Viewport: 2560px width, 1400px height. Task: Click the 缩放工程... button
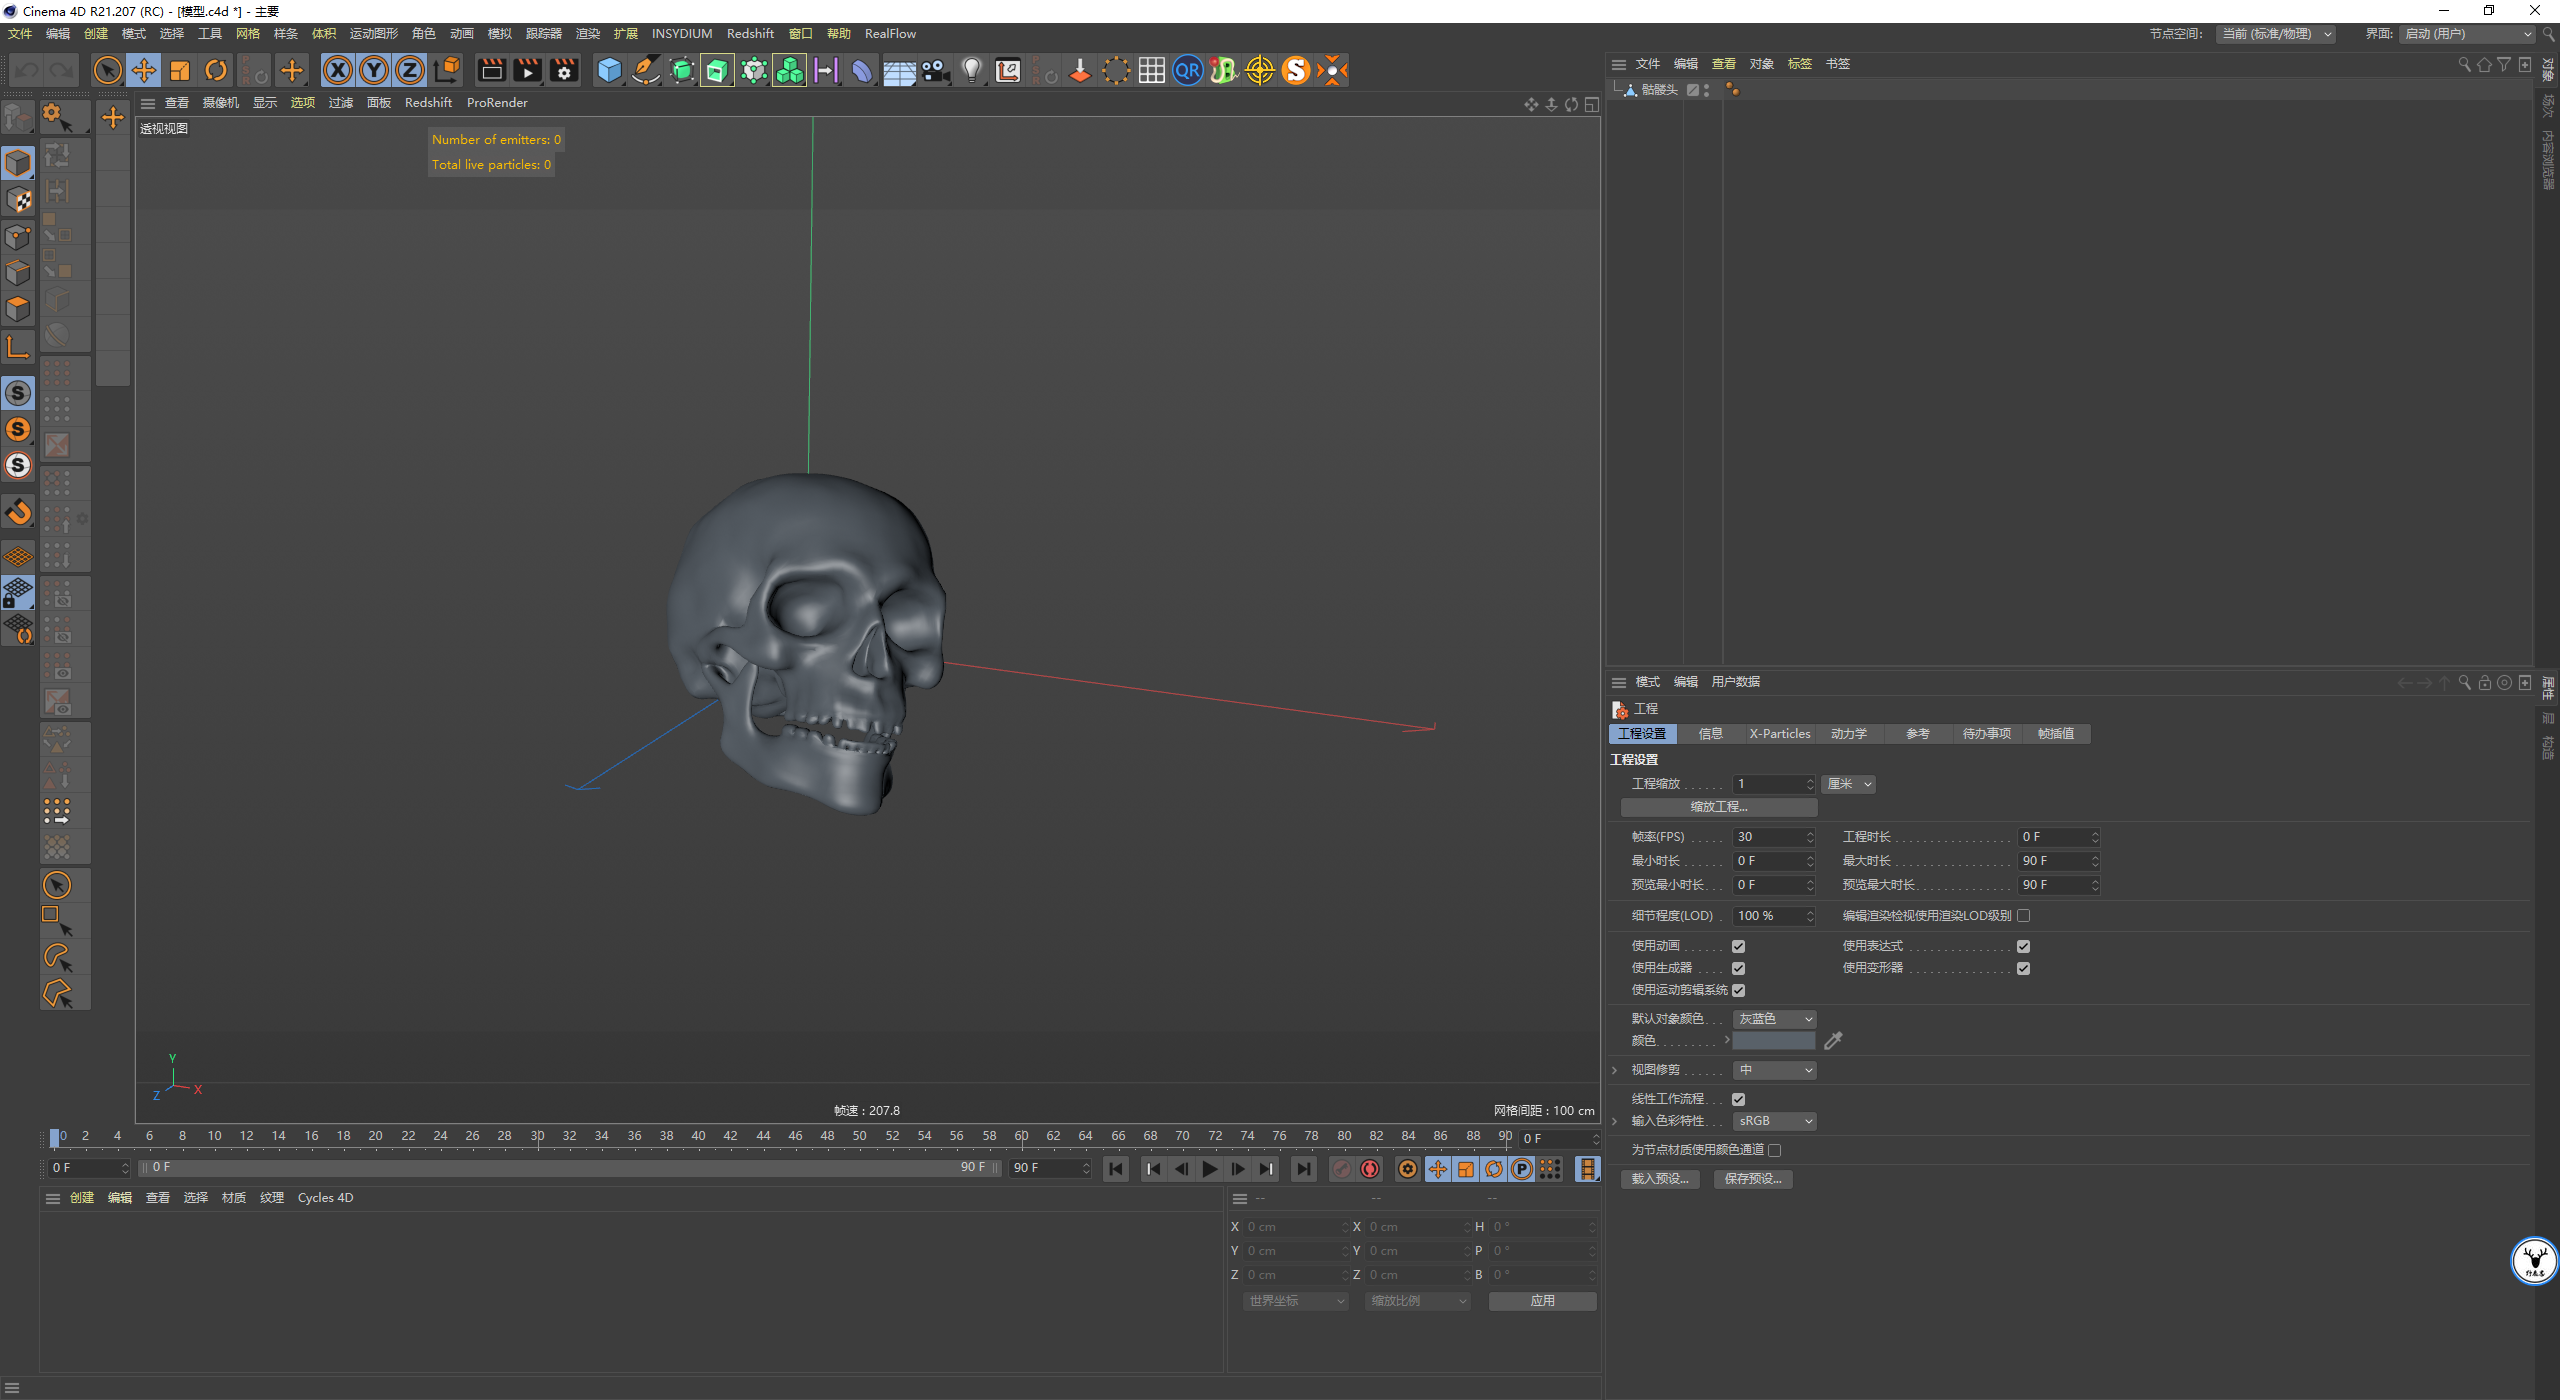tap(1719, 807)
